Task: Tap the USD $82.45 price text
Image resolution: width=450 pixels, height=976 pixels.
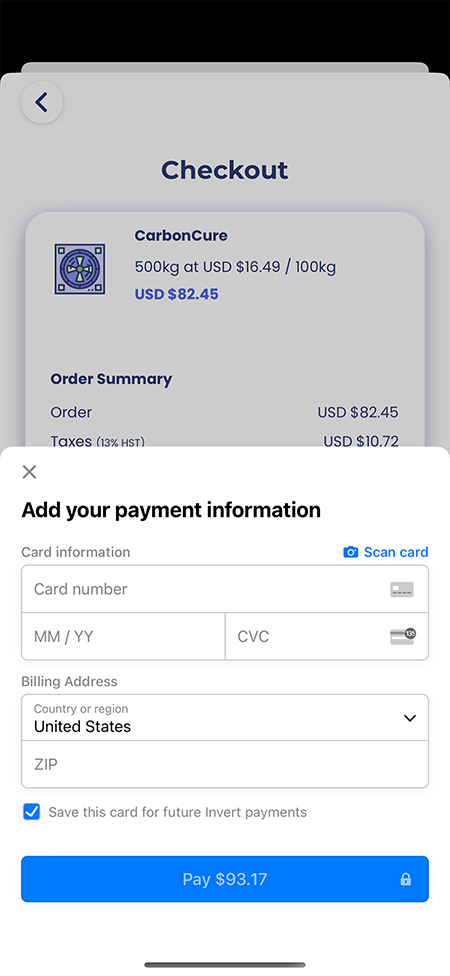Action: [x=177, y=294]
